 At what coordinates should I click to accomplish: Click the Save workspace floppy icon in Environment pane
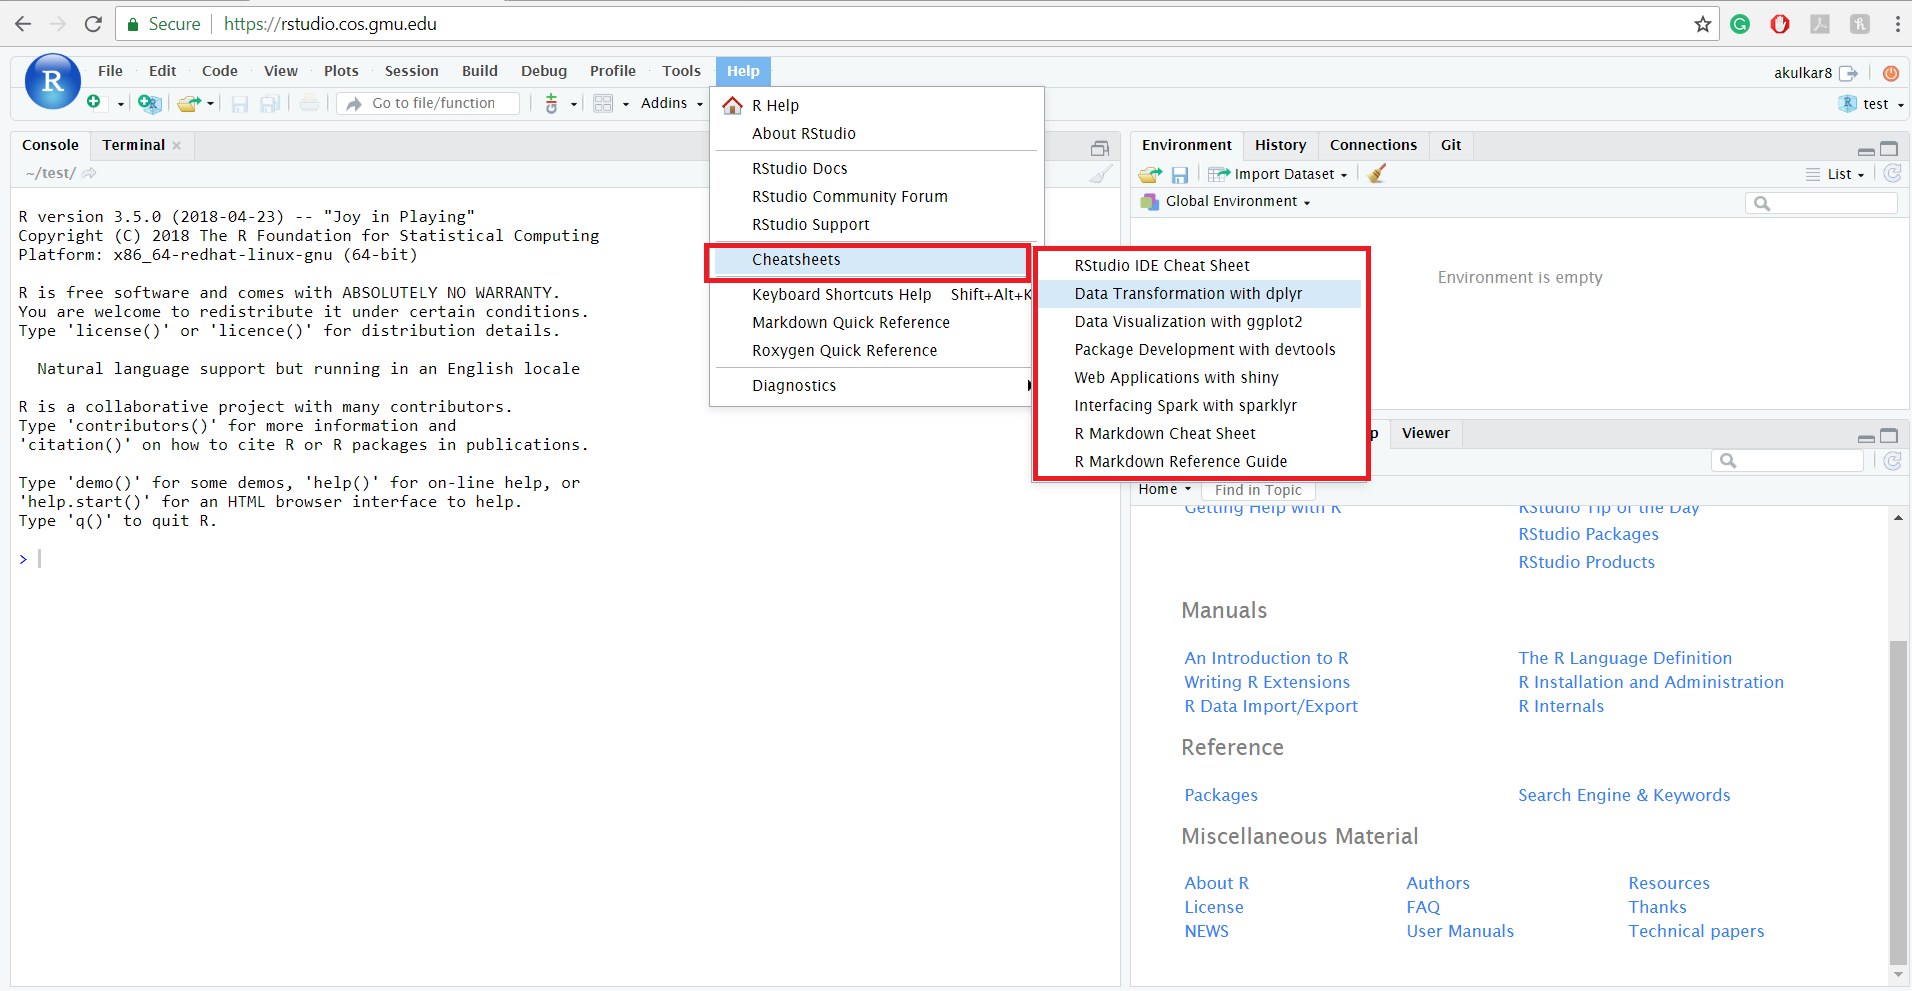1180,174
